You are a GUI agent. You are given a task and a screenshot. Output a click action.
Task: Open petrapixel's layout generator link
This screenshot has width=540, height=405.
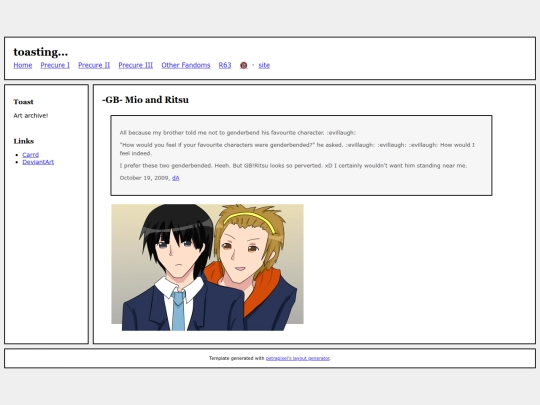298,358
